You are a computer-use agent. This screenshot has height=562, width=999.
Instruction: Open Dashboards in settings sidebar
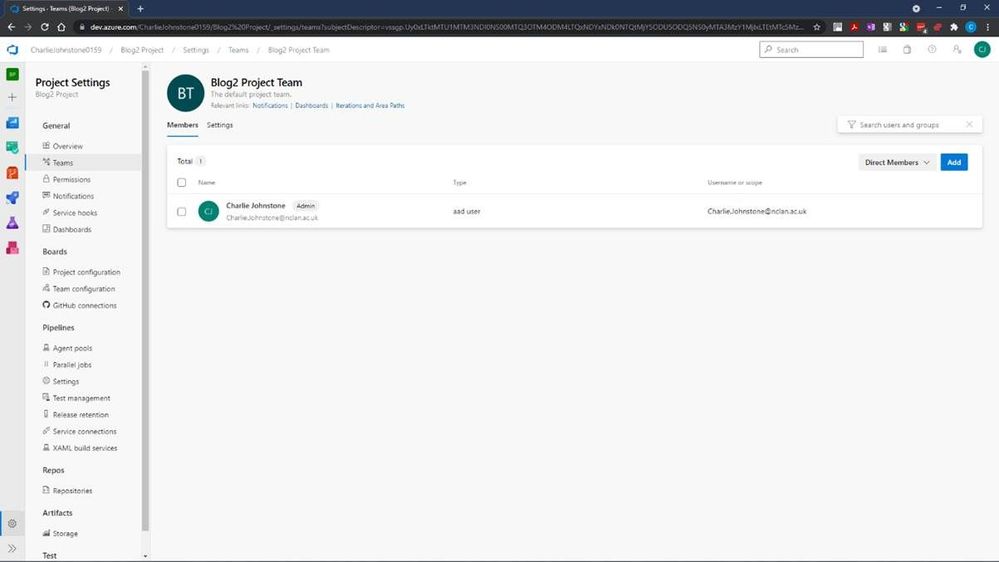click(x=72, y=229)
